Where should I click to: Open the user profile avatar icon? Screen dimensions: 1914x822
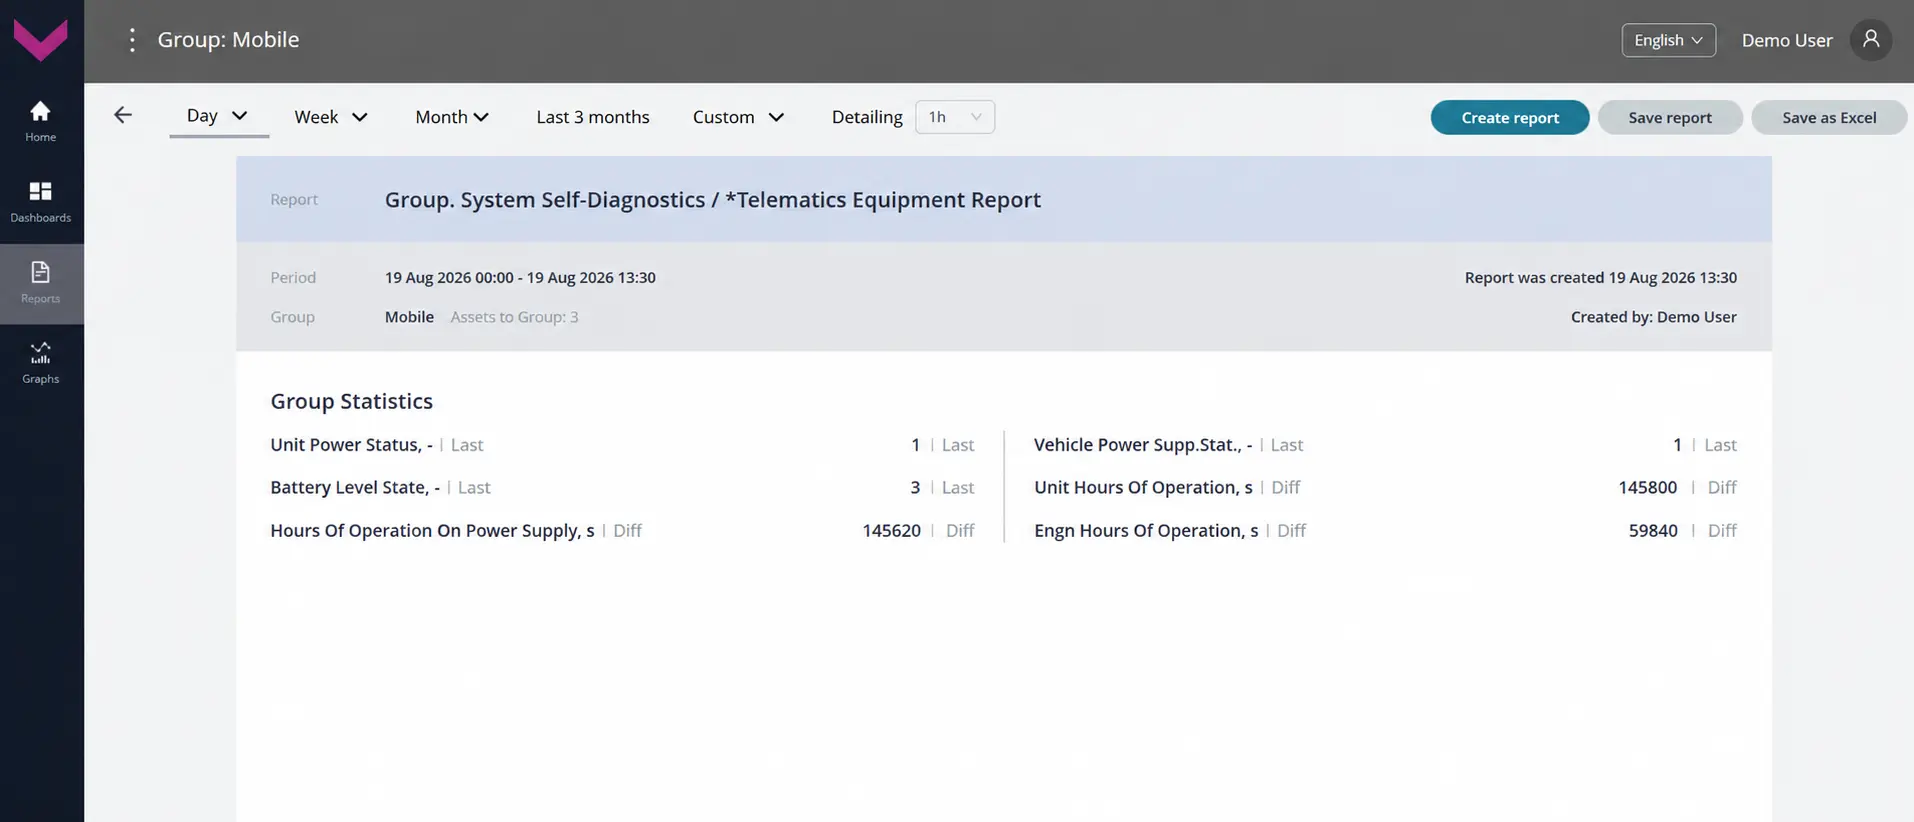click(1870, 40)
